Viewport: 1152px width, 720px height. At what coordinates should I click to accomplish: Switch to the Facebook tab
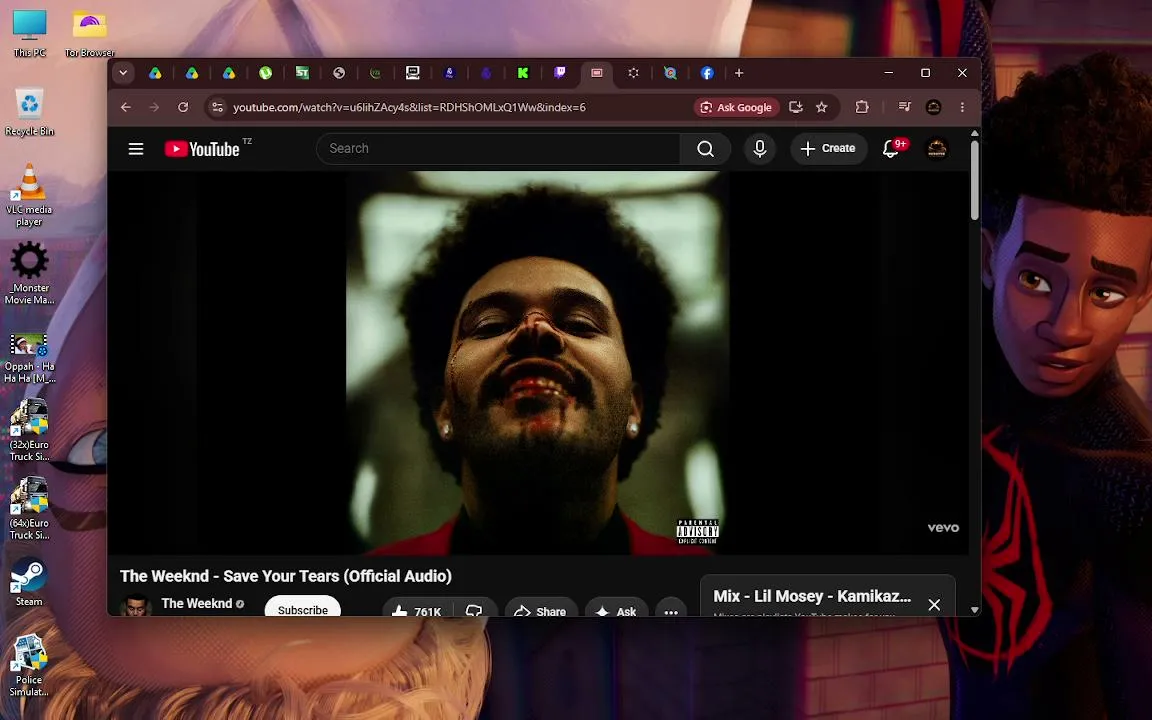(x=707, y=73)
